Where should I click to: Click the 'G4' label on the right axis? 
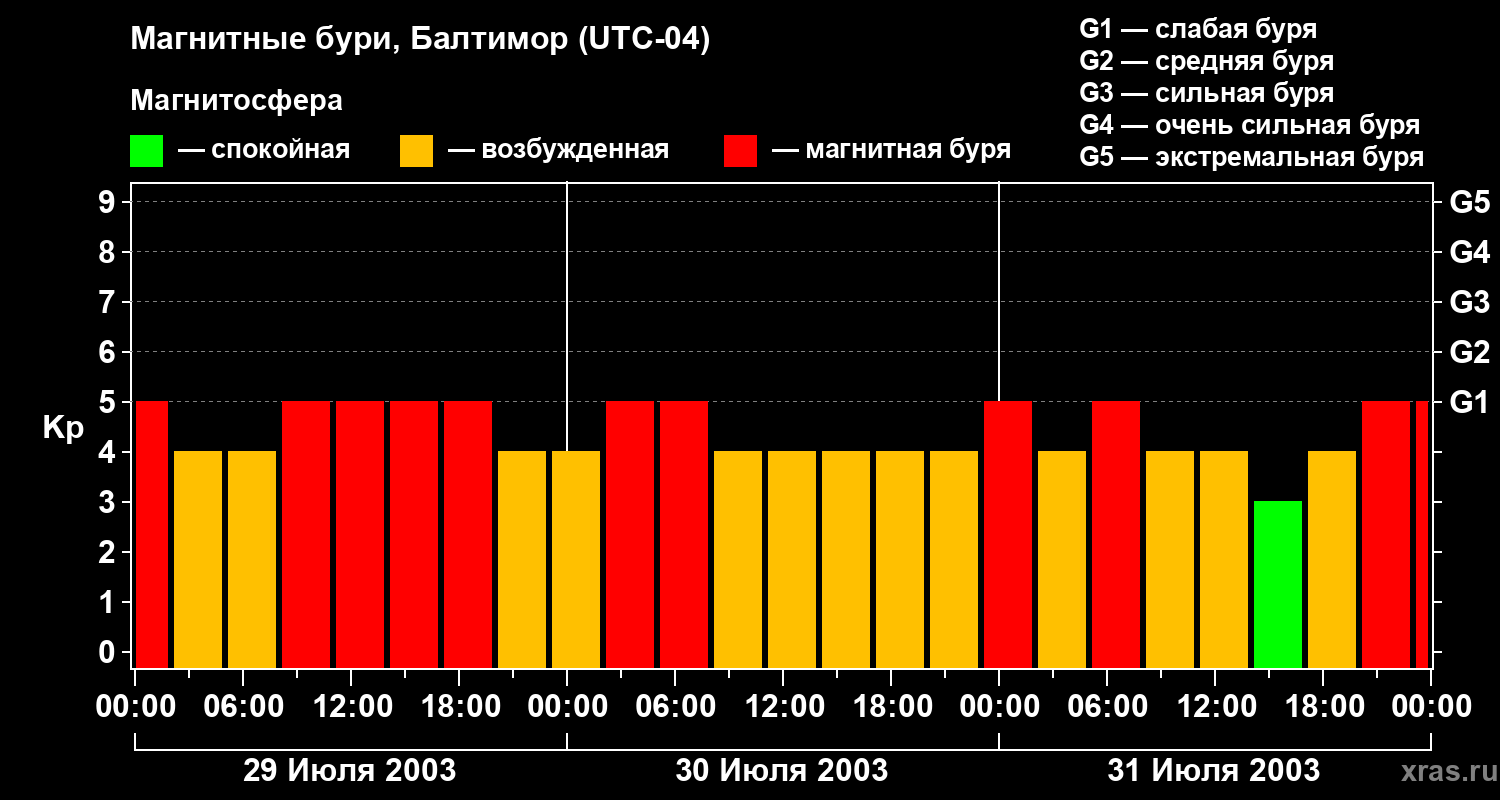point(1469,252)
